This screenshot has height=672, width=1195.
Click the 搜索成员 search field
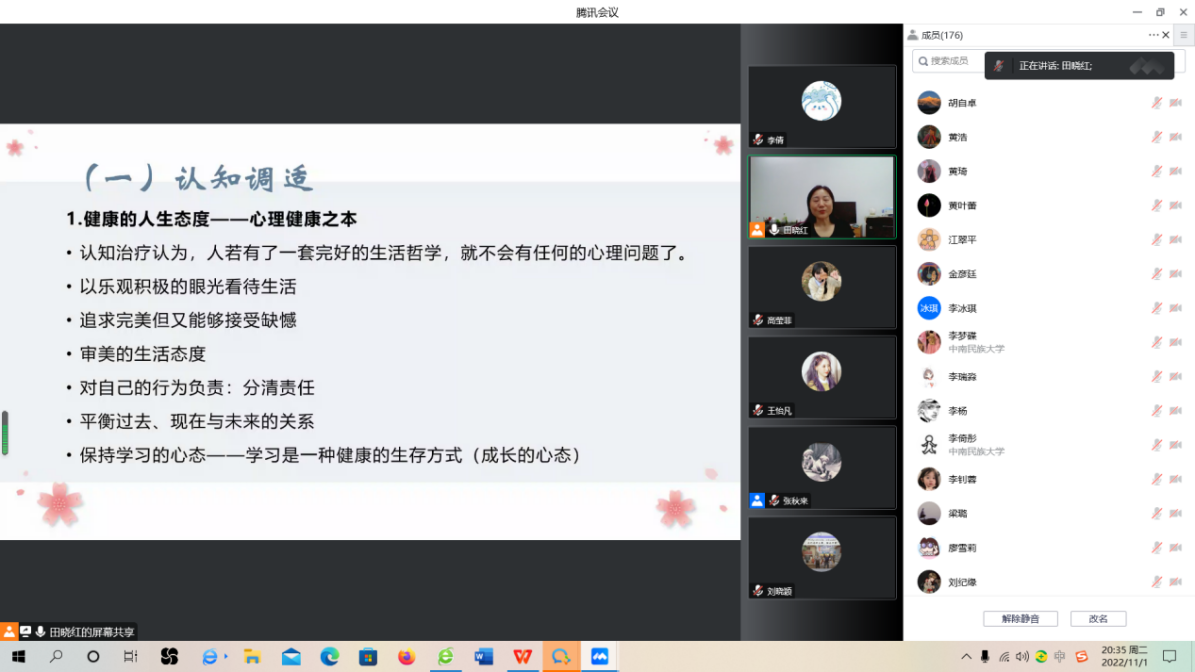[x=948, y=61]
